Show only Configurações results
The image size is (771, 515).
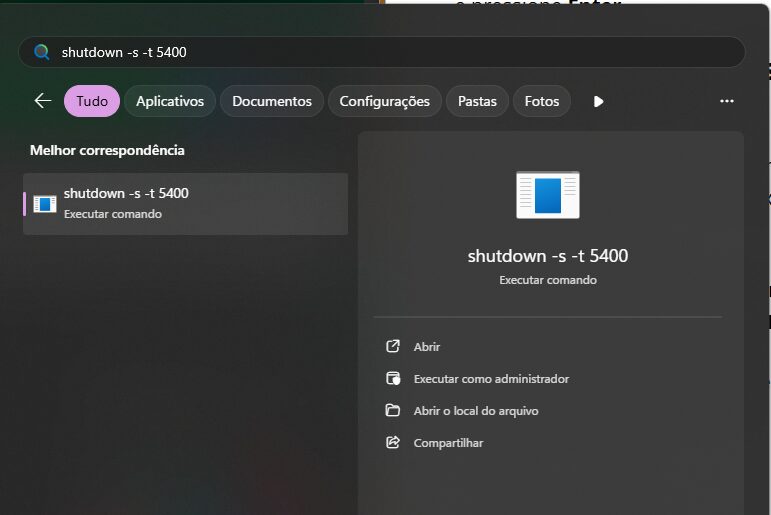[x=384, y=101]
